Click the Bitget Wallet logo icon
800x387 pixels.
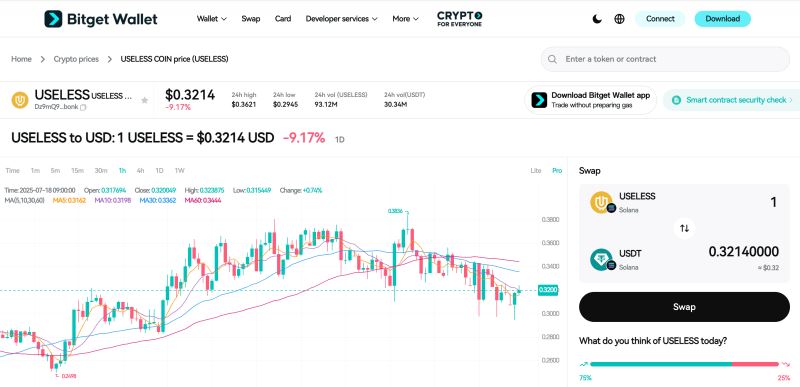coord(53,19)
